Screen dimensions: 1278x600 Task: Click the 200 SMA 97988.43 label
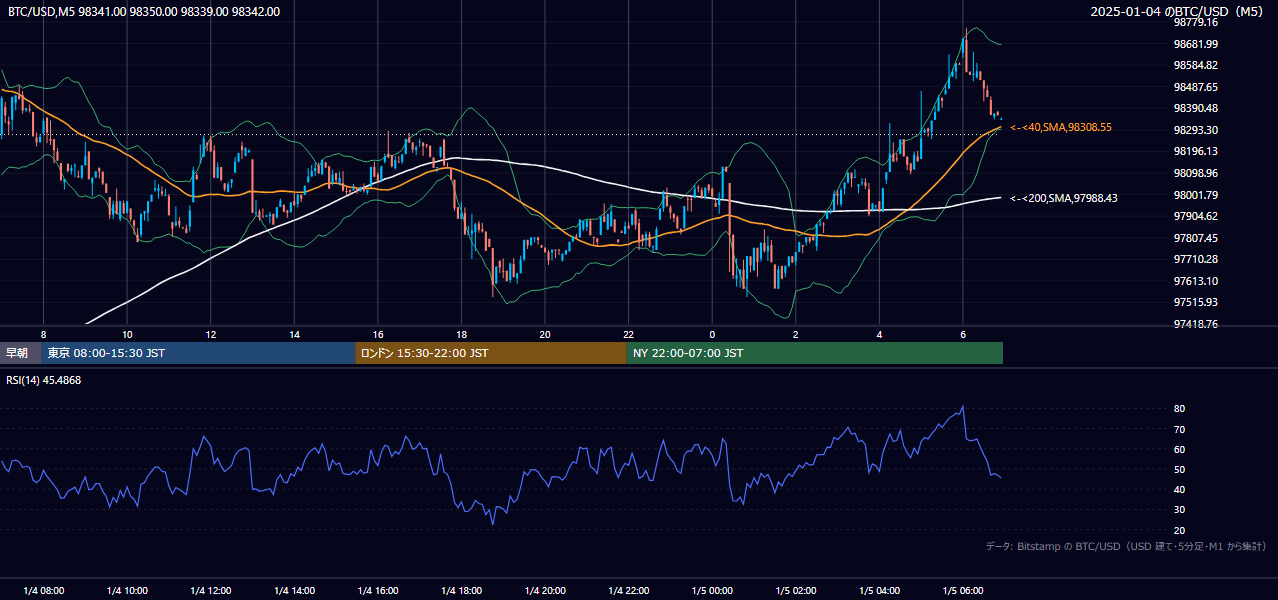pos(1064,198)
